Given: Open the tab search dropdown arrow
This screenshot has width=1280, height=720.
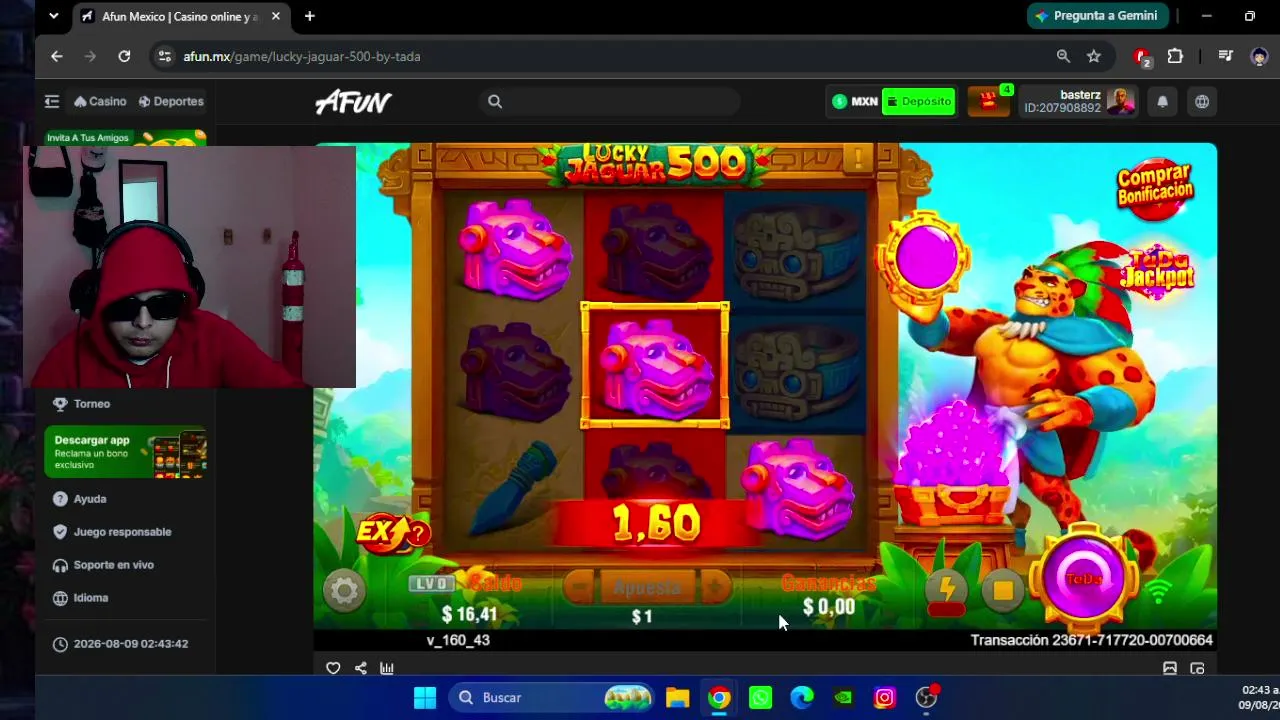Looking at the screenshot, I should click(x=53, y=16).
